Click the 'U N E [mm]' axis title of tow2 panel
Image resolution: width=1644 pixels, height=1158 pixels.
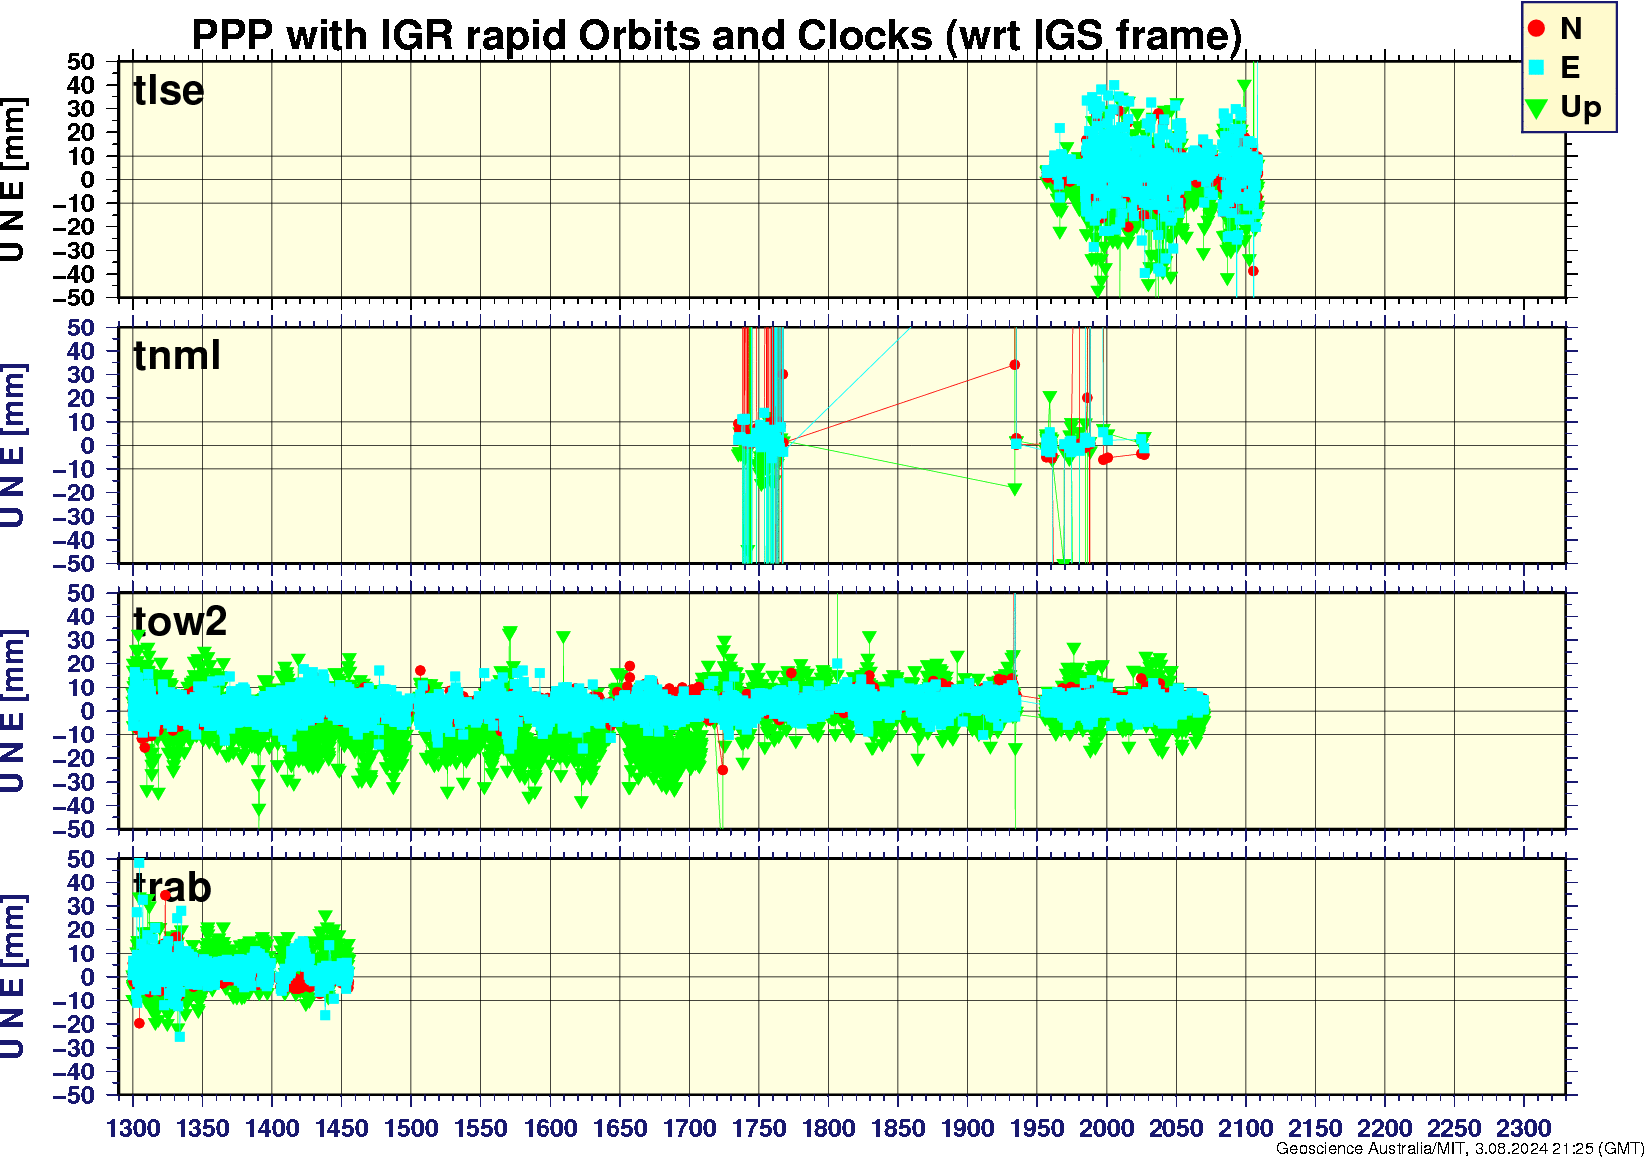point(14,712)
